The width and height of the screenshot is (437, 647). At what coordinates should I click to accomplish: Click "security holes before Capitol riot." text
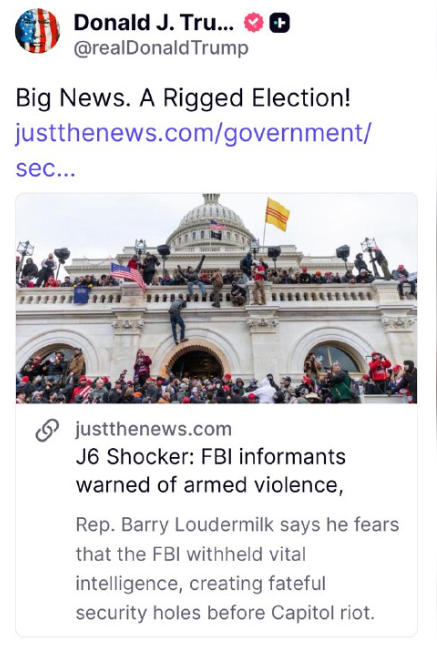point(225,613)
